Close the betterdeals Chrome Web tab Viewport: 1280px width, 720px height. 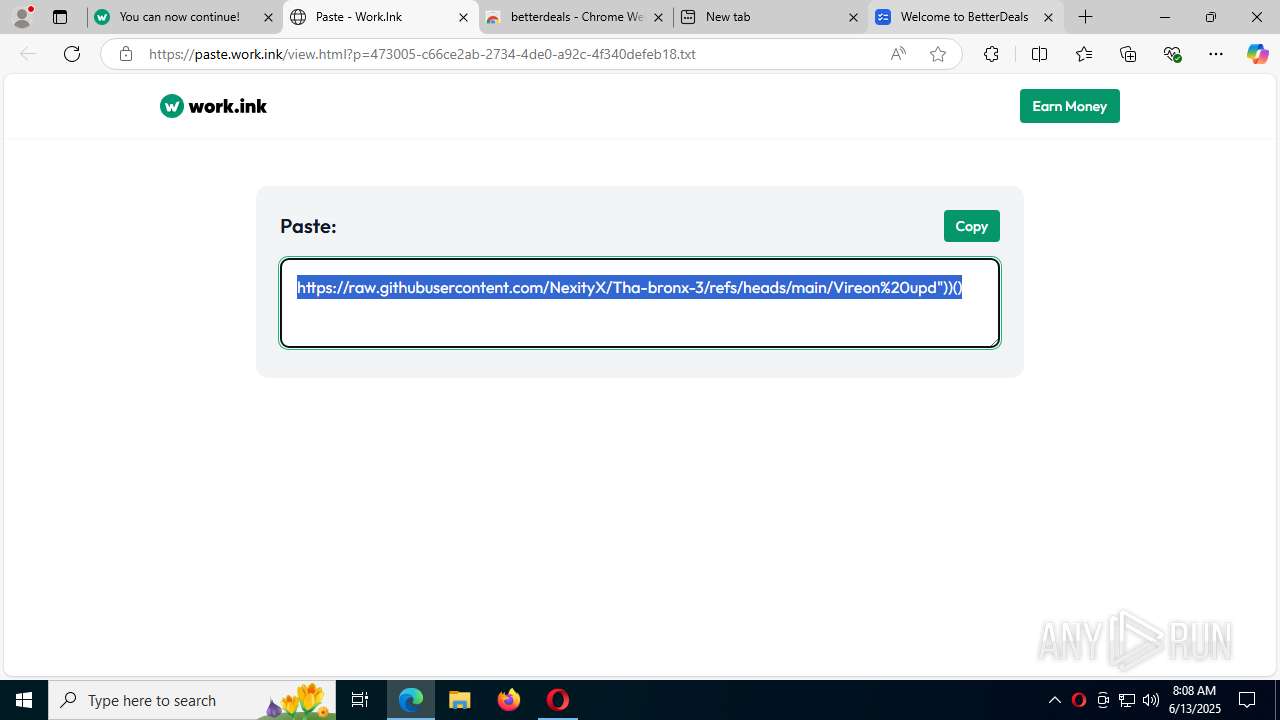(x=658, y=17)
